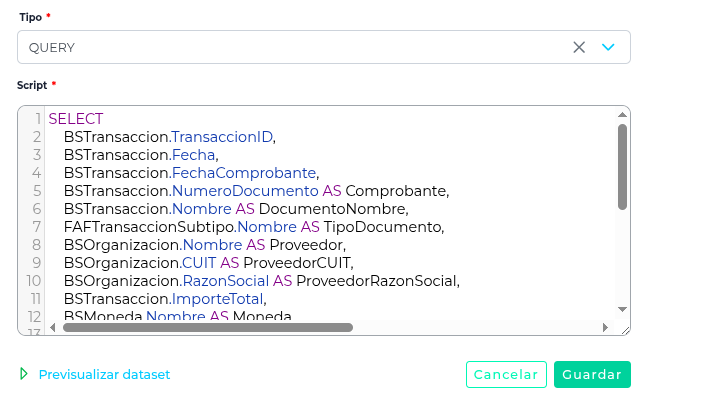The height and width of the screenshot is (403, 721).
Task: Click the script editor's resize handle
Action: click(x=623, y=328)
